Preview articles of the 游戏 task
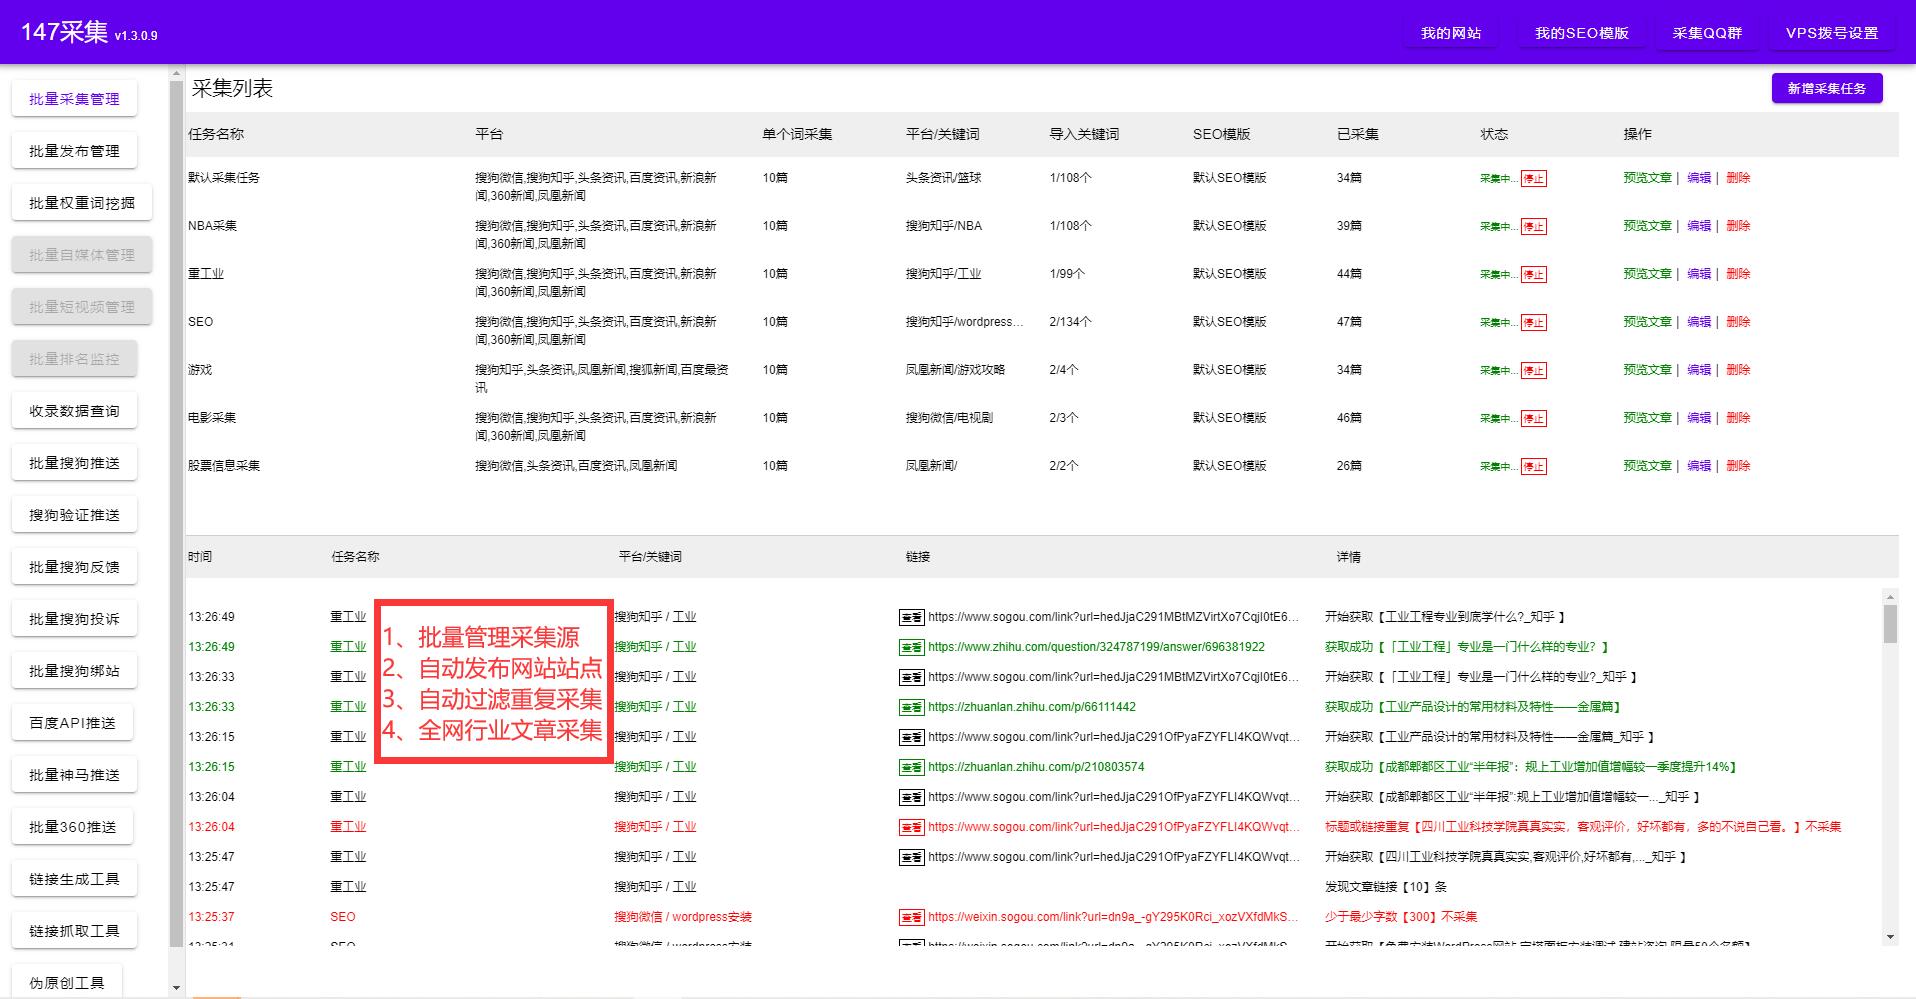 tap(1647, 370)
